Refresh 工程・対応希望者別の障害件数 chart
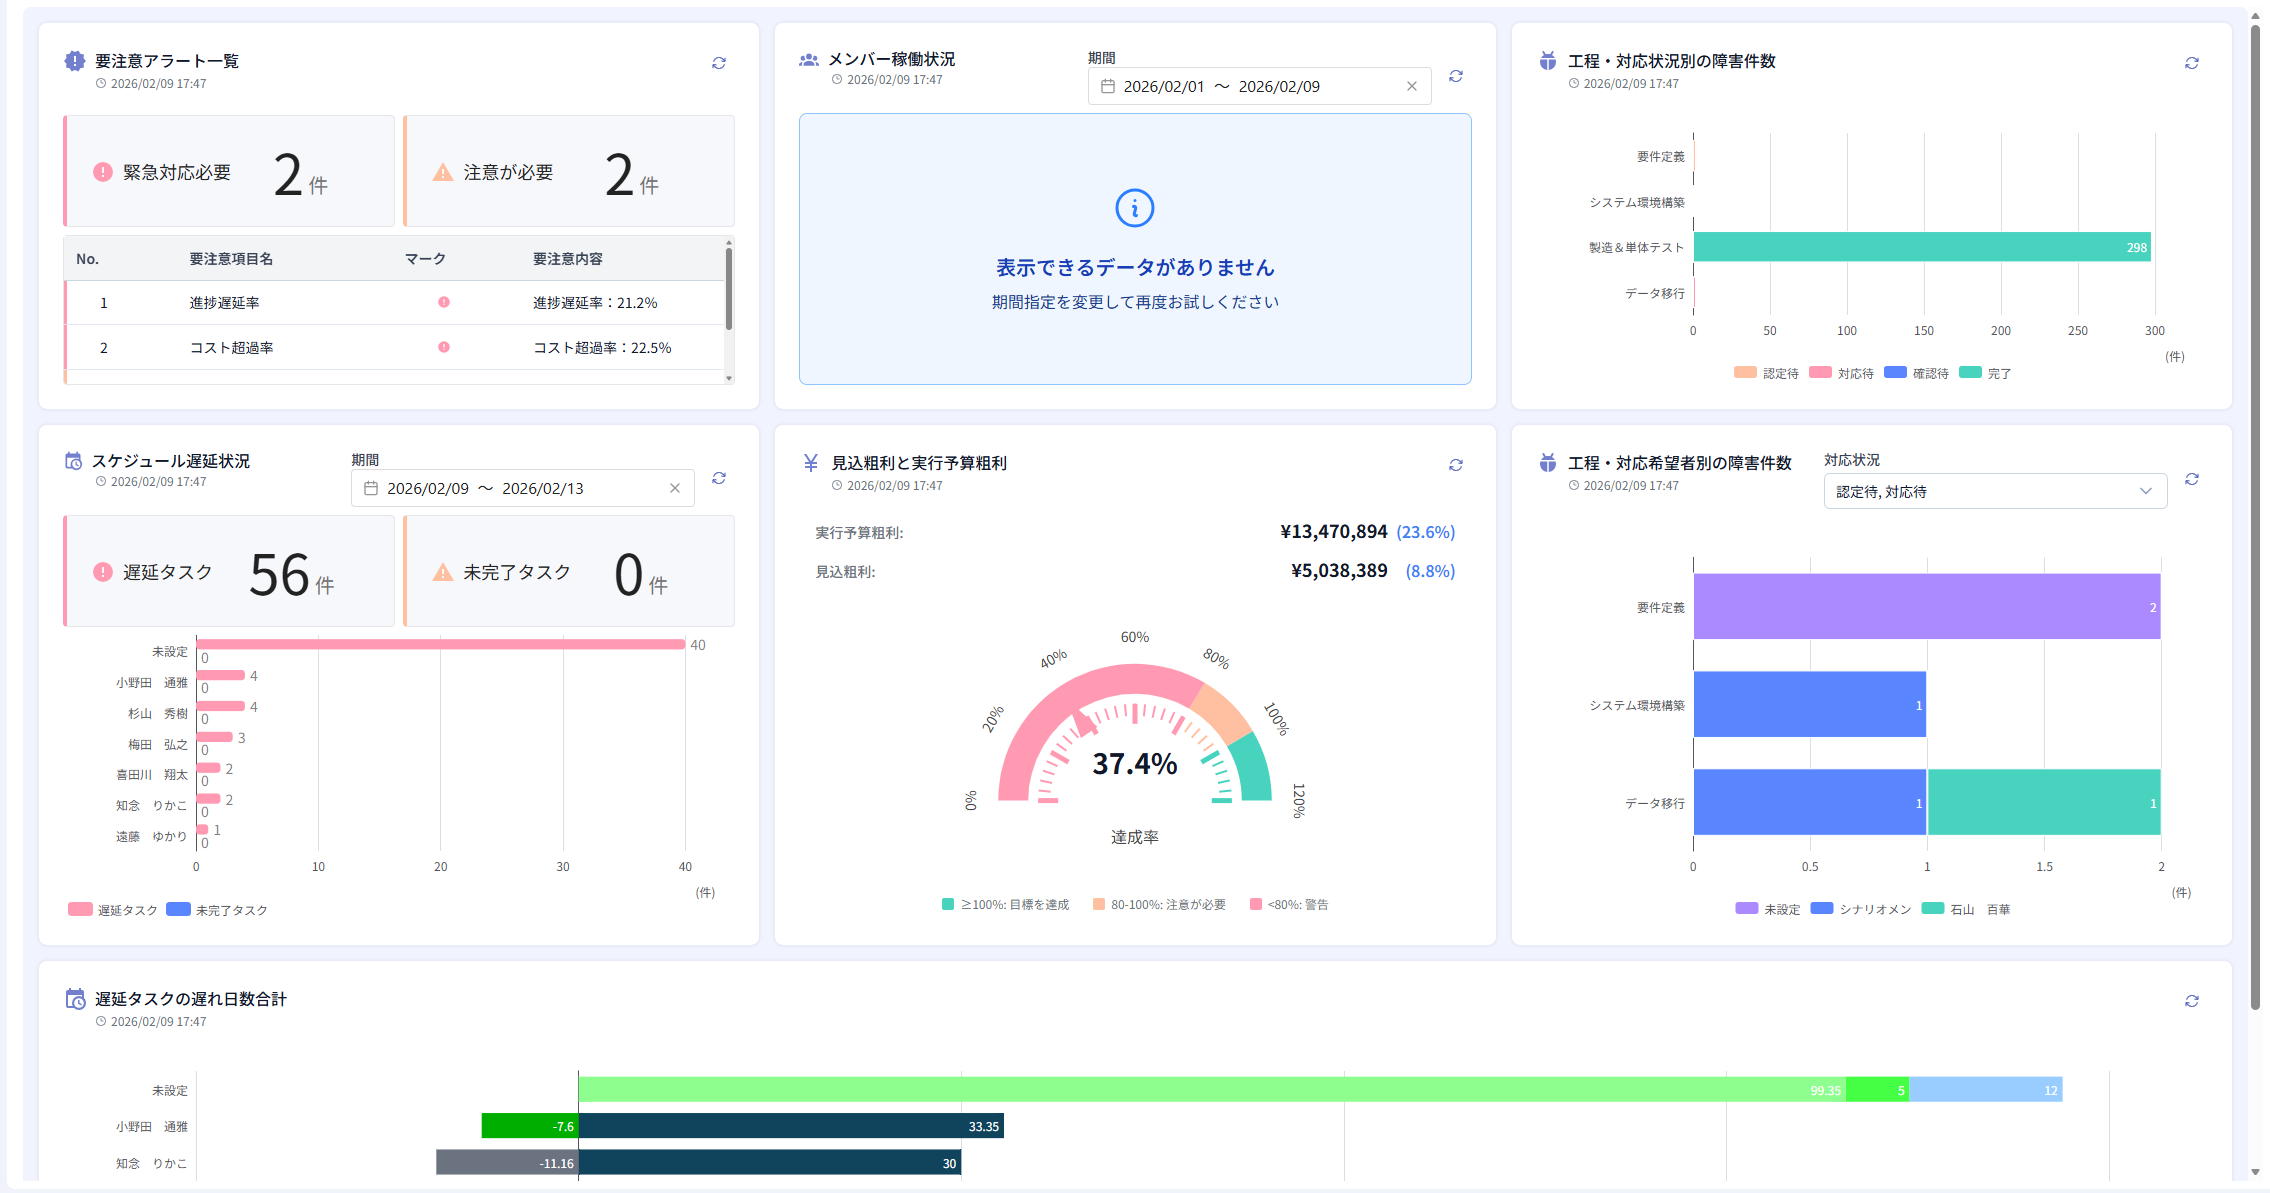2270x1193 pixels. [x=2191, y=479]
